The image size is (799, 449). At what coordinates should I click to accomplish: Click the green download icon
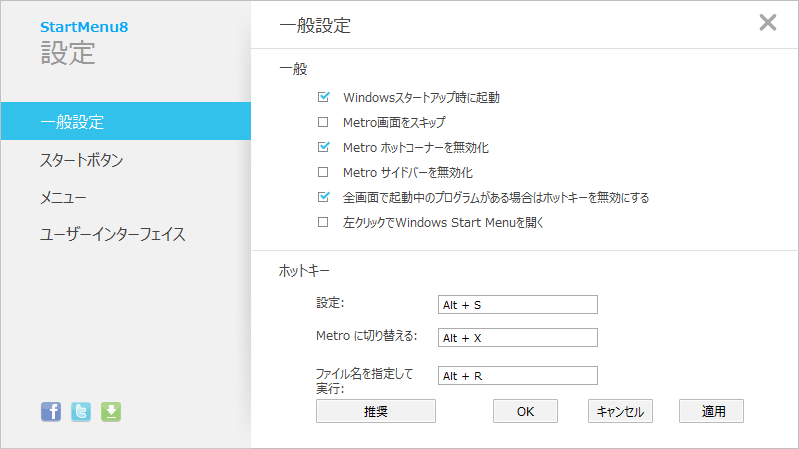point(111,411)
